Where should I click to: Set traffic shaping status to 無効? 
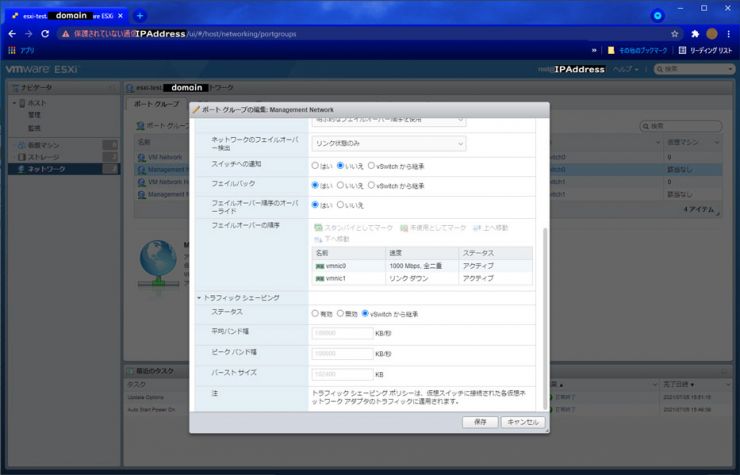[x=340, y=314]
